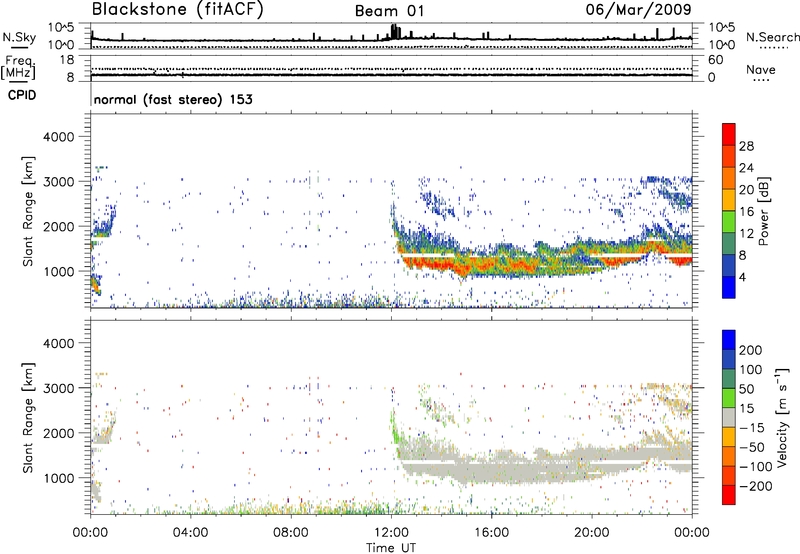800x554 pixels.
Task: Click the "Time UT" axis title
Action: [391, 548]
